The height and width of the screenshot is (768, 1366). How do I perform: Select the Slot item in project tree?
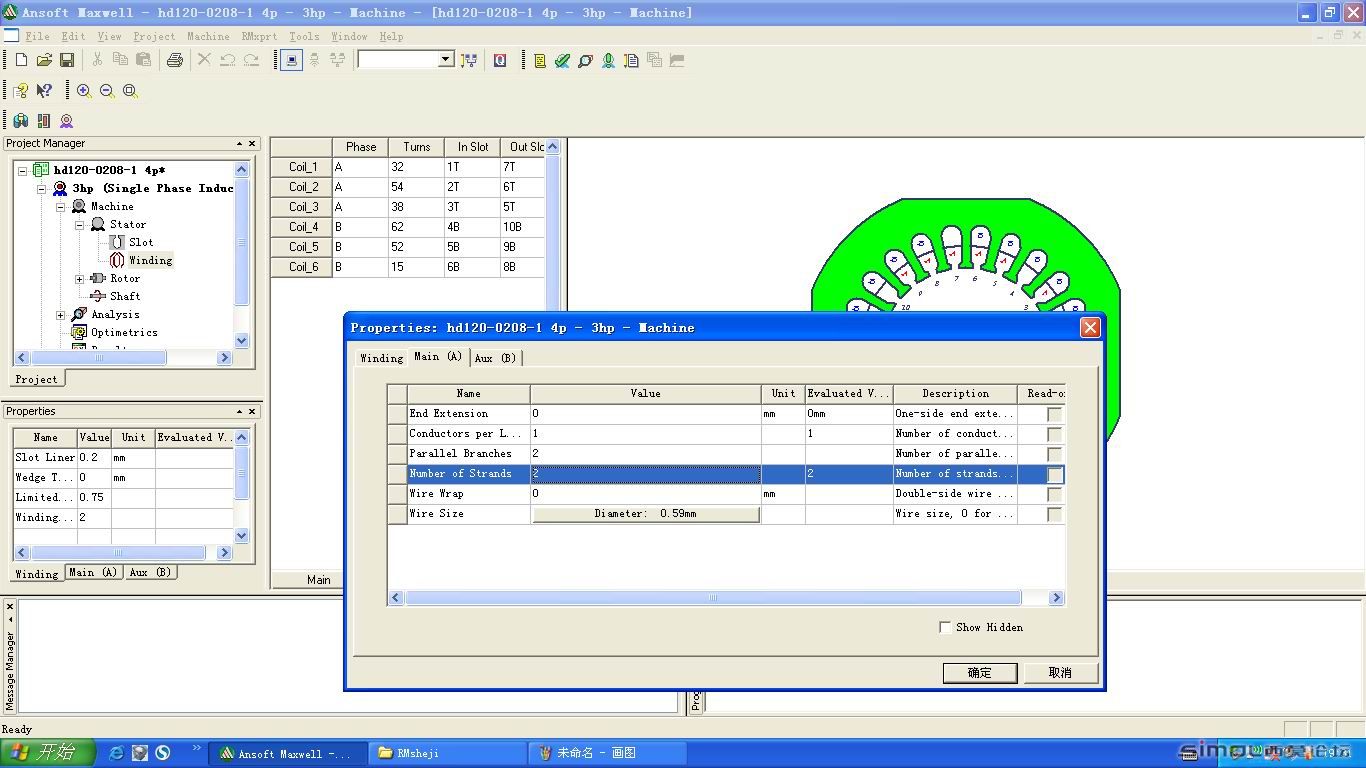(141, 242)
